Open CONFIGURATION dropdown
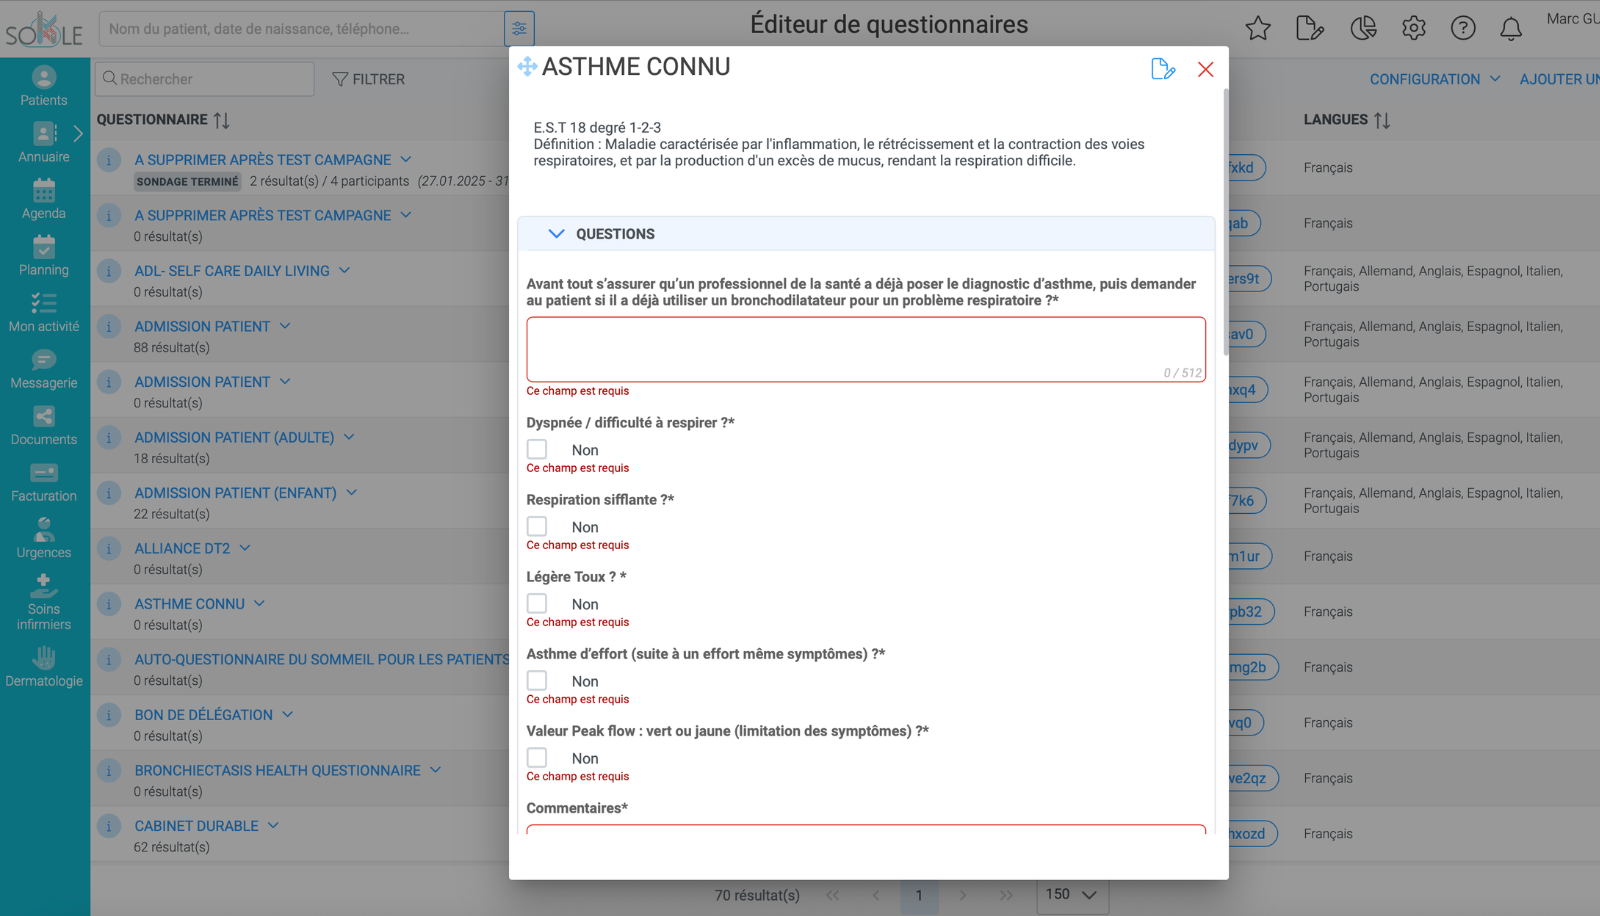 [x=1435, y=79]
